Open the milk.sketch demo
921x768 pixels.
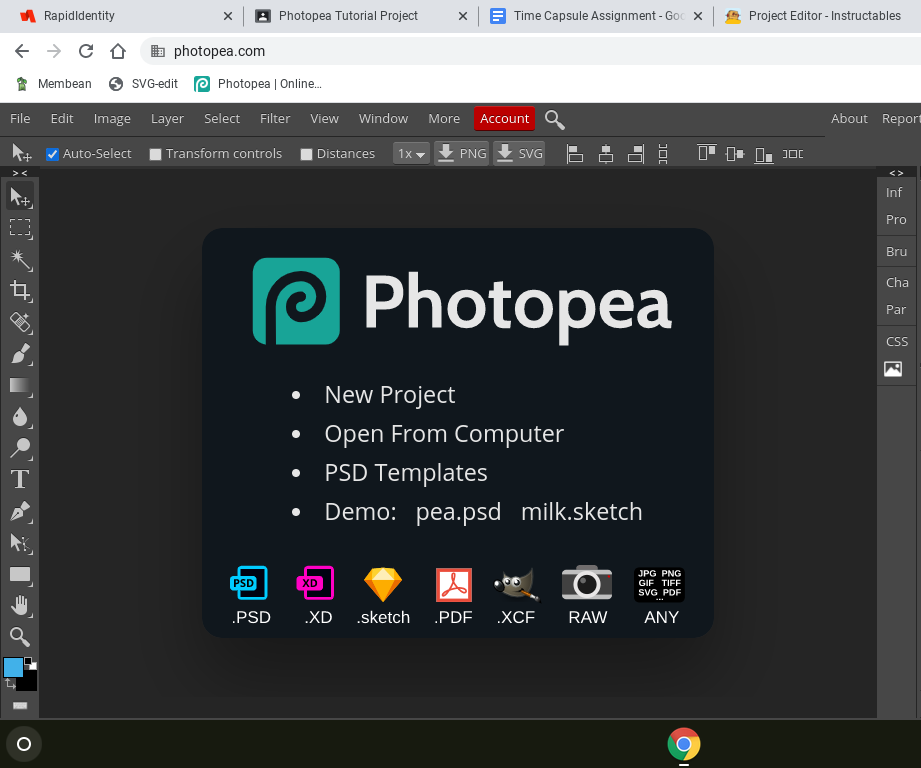coord(581,512)
